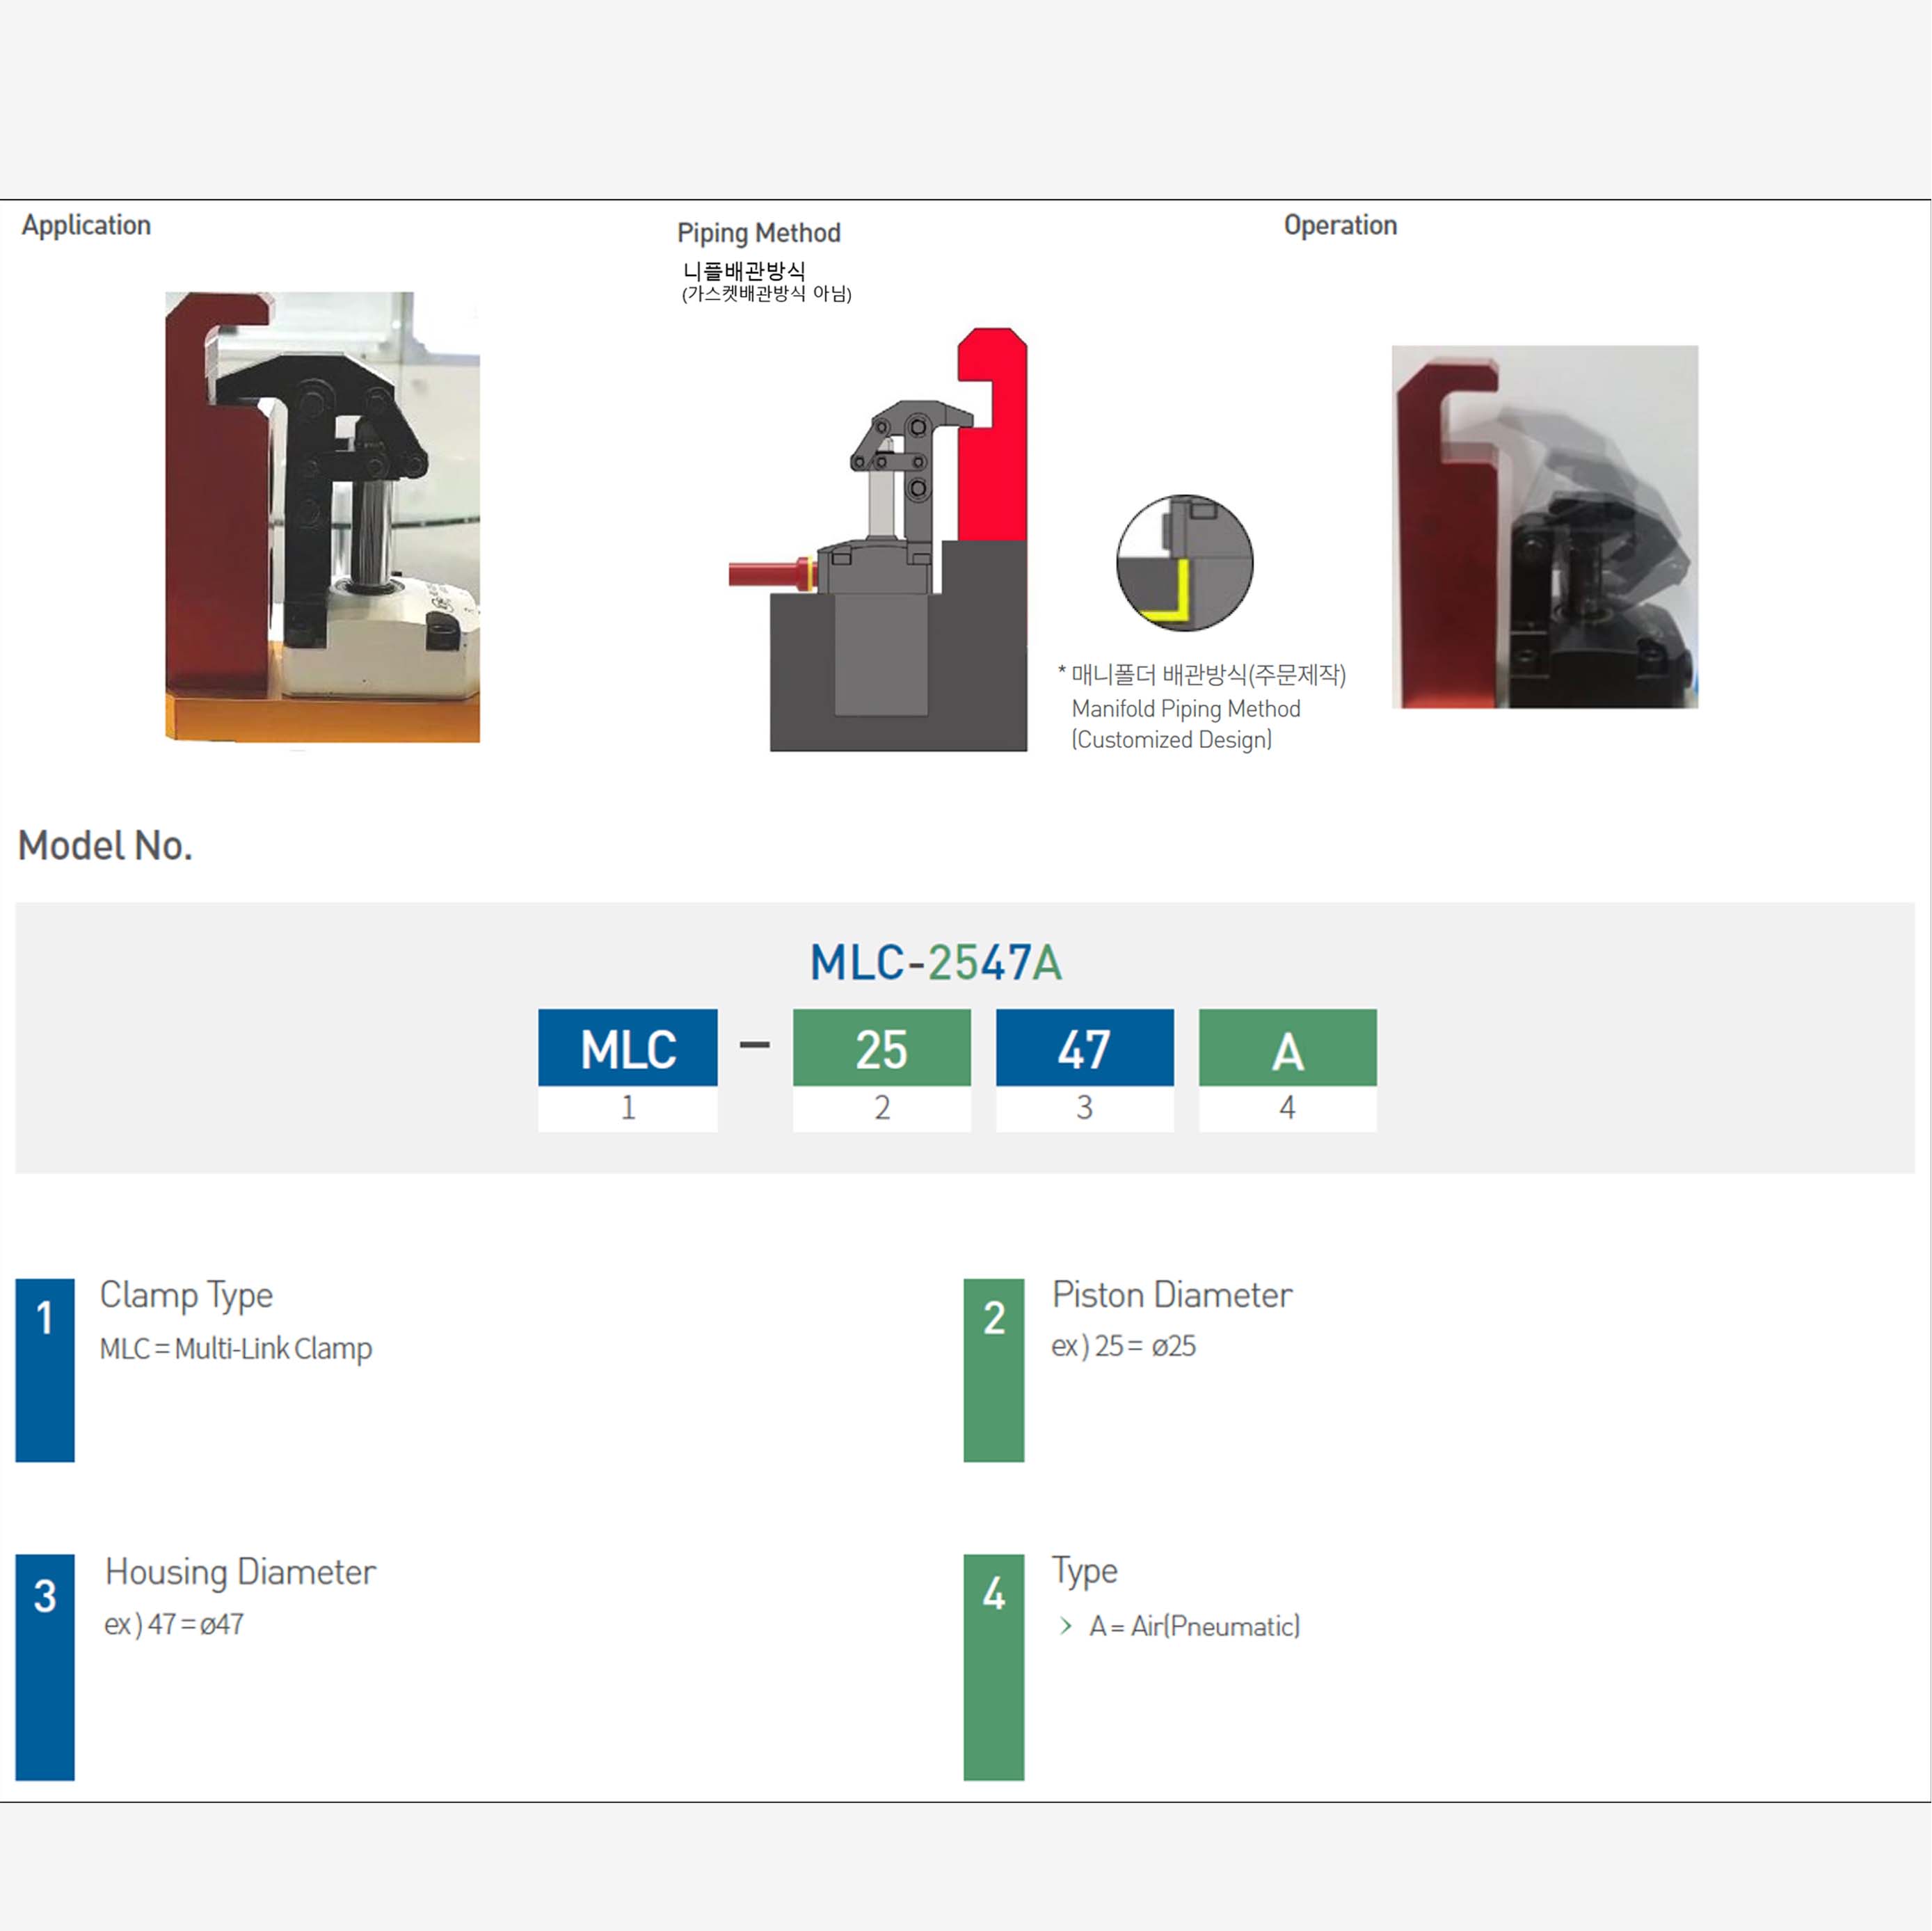Screen dimensions: 1932x1931
Task: Select the green 25 code block
Action: click(881, 1047)
